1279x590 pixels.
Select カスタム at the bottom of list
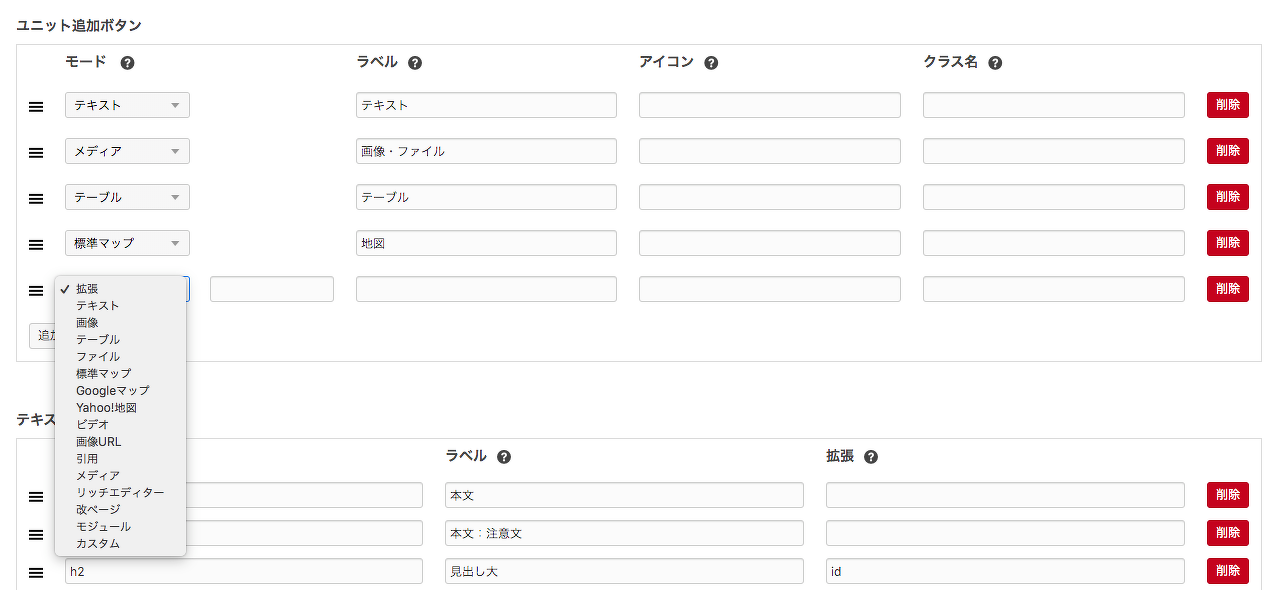(x=98, y=543)
